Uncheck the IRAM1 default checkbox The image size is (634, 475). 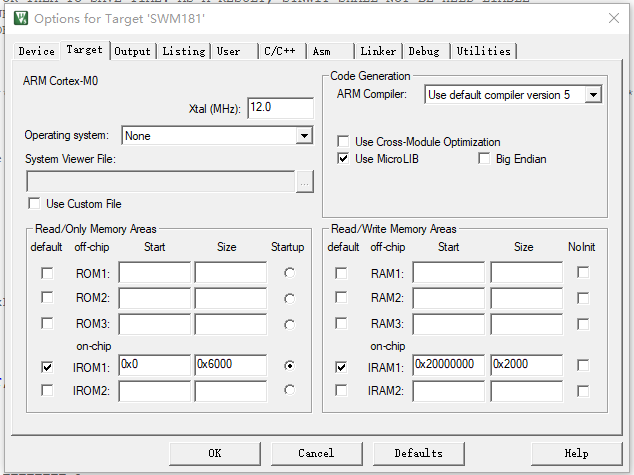pyautogui.click(x=341, y=367)
